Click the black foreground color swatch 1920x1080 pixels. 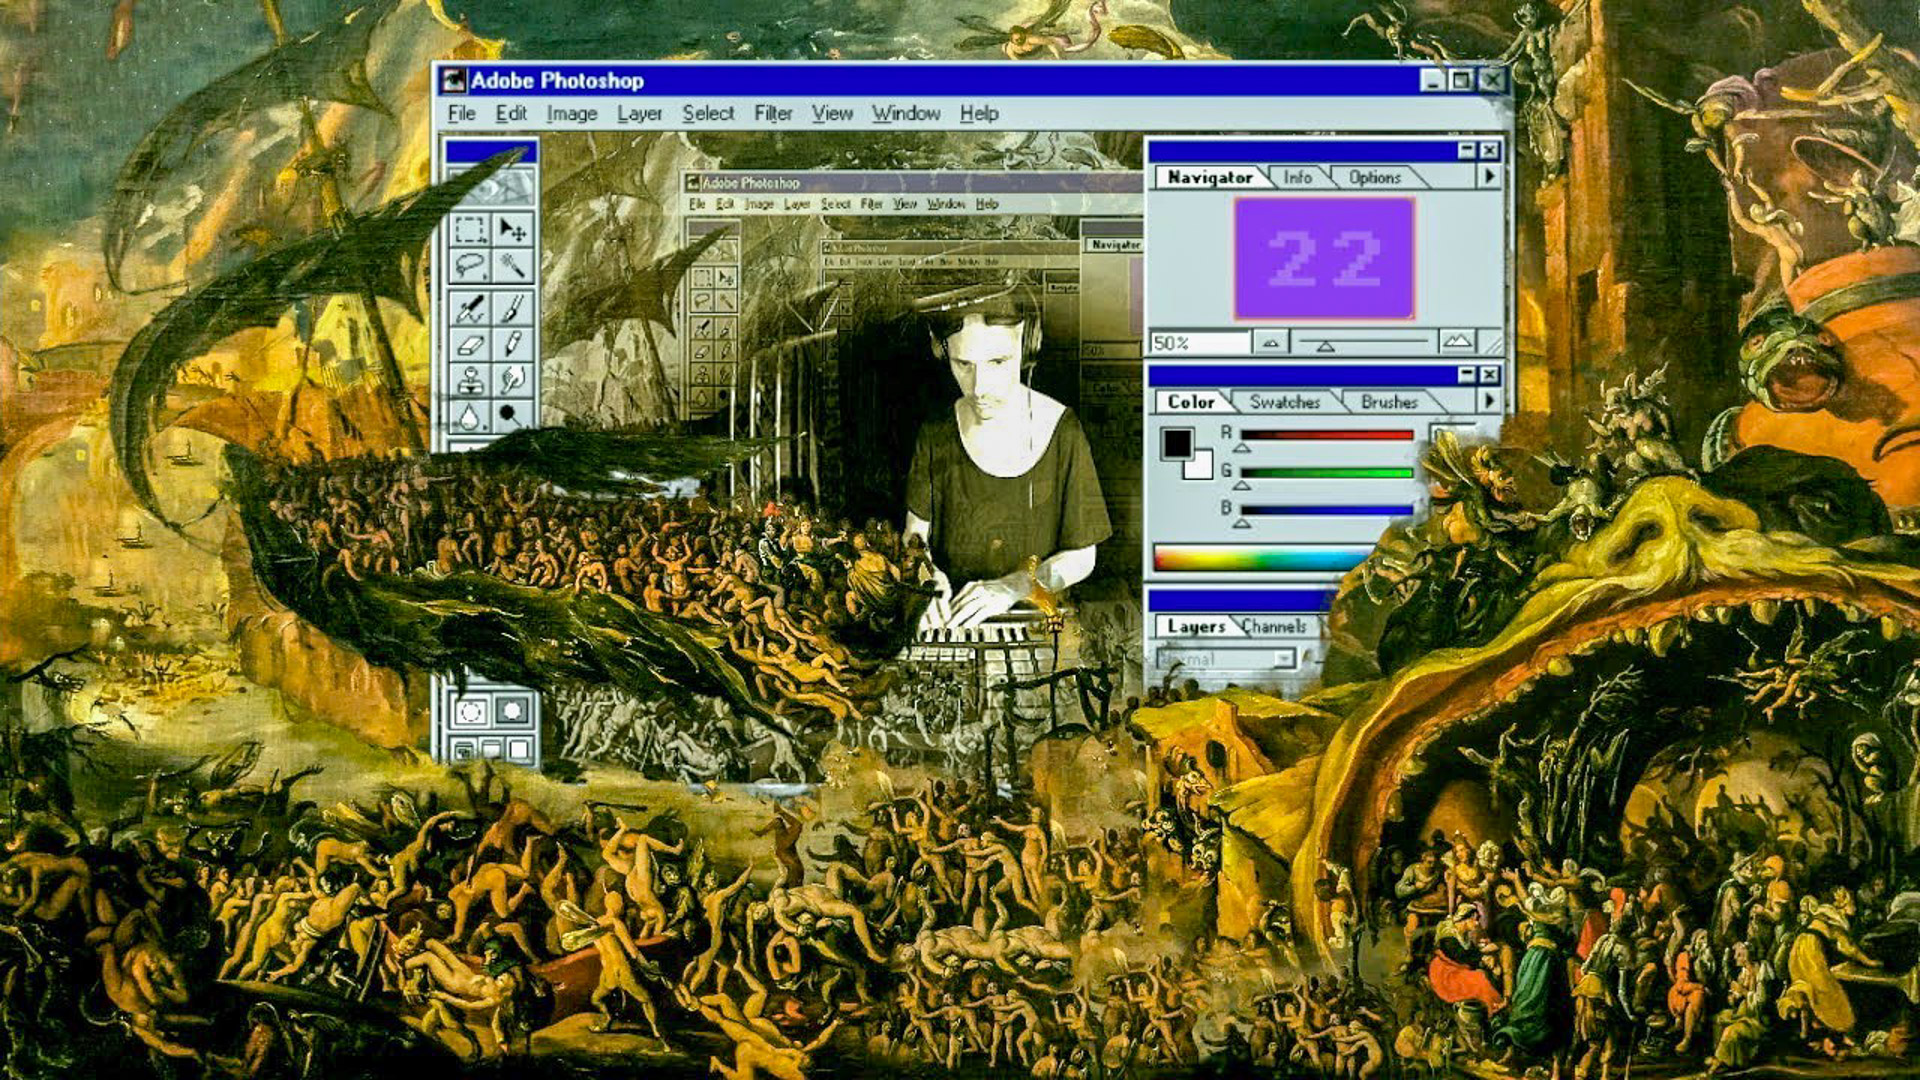[1177, 443]
